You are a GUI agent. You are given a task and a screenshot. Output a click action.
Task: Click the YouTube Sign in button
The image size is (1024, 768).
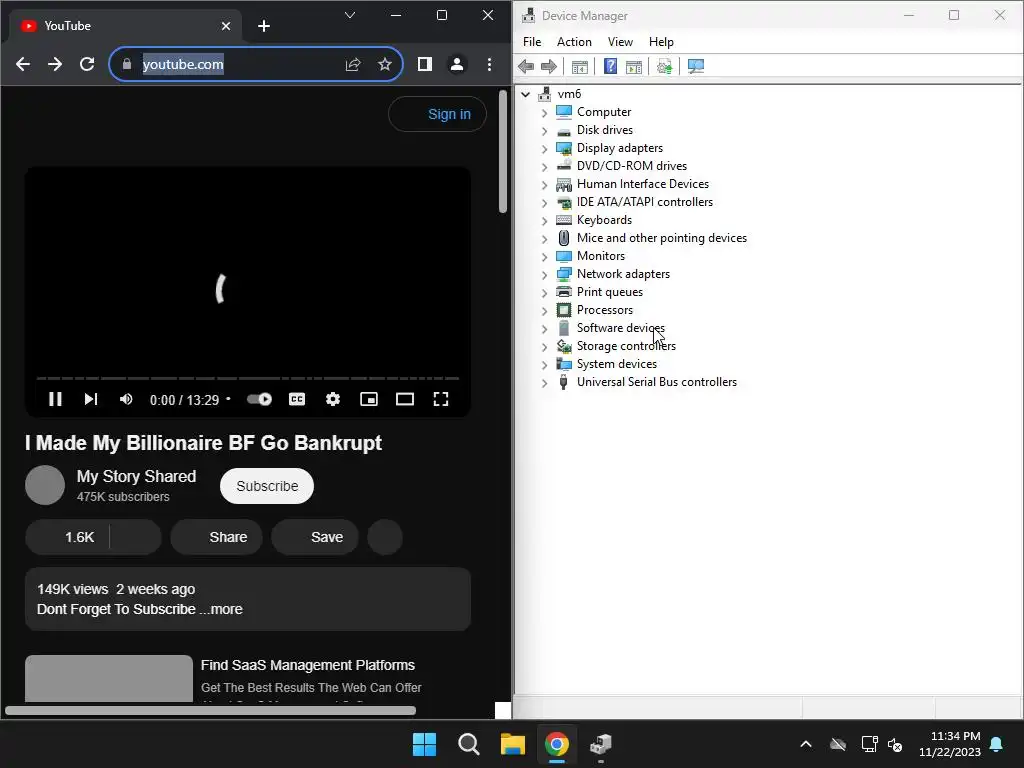point(437,114)
